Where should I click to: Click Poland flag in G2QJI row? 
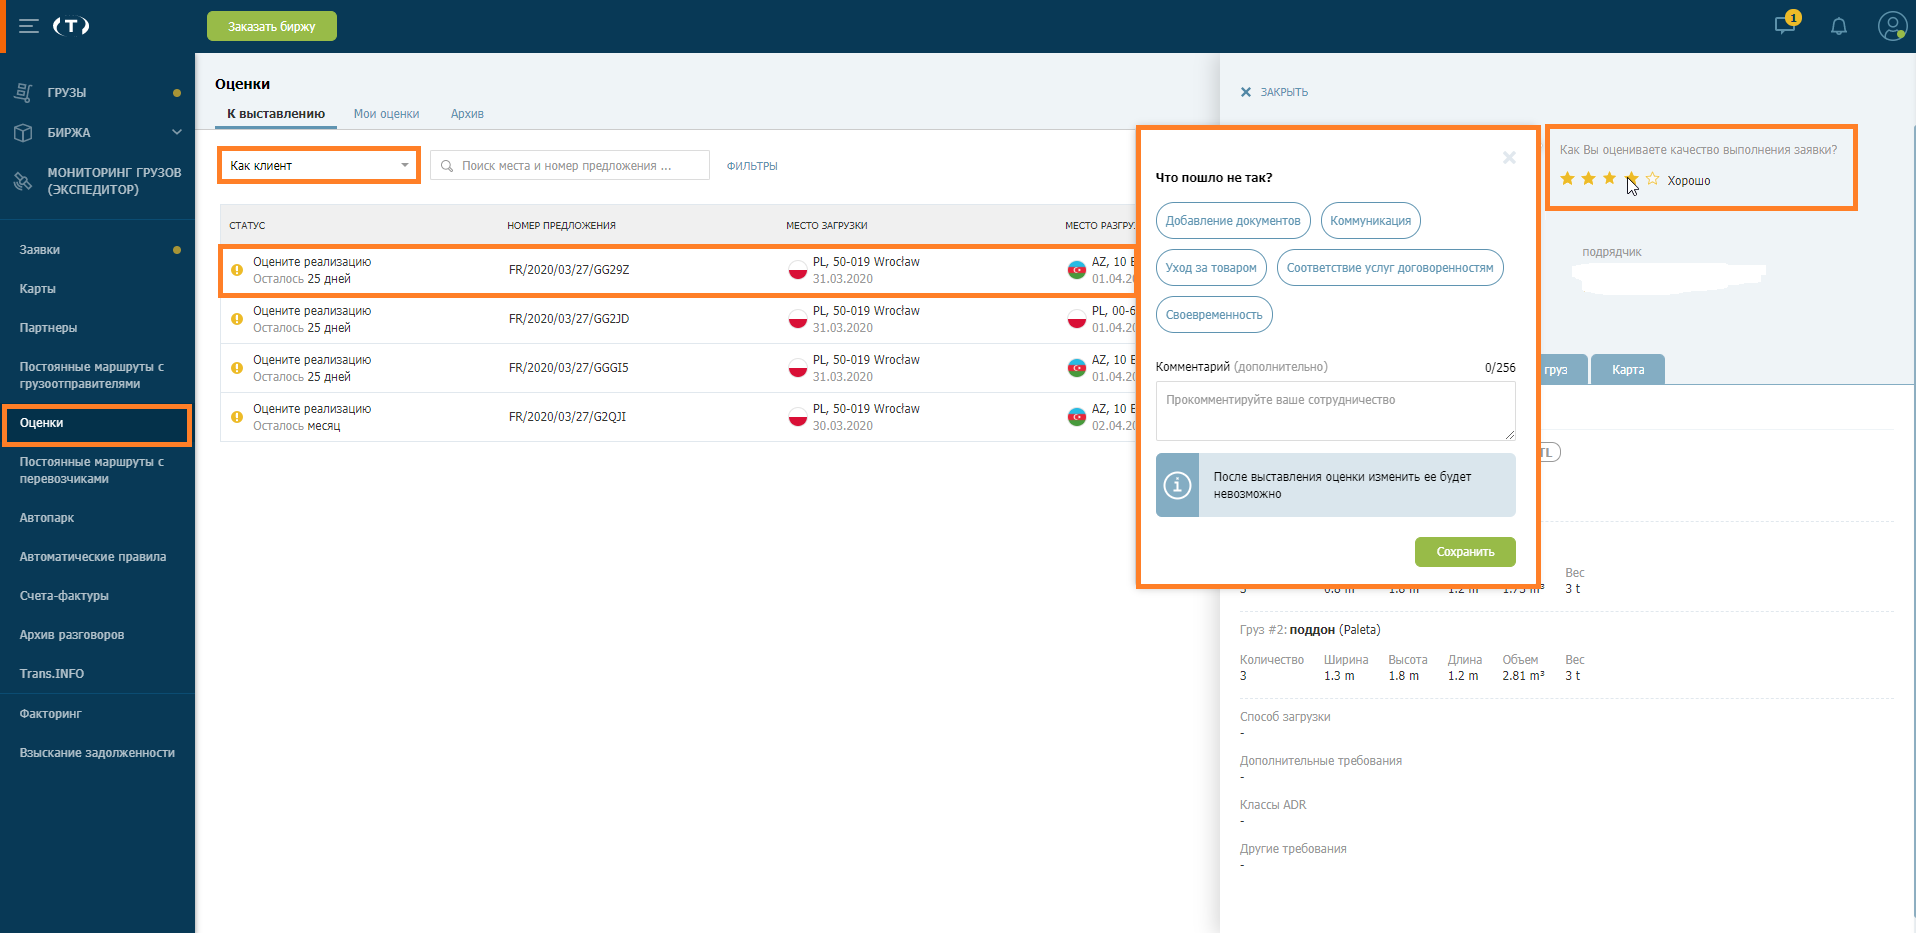pyautogui.click(x=798, y=417)
